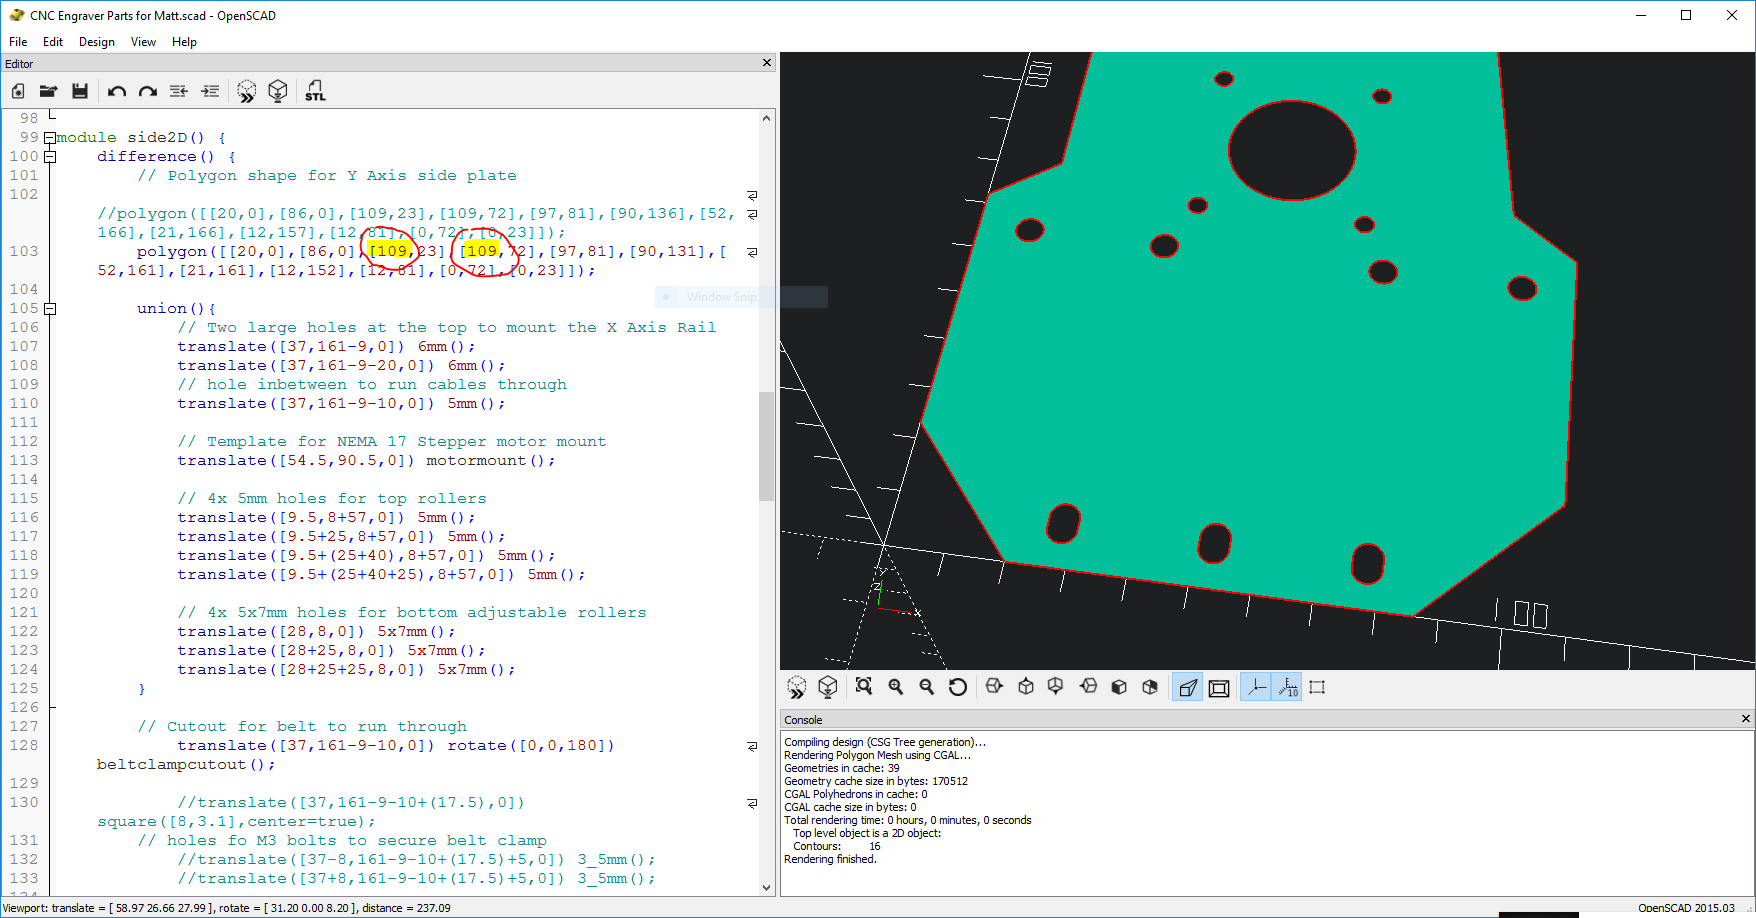Enable Orthogonal projection
Viewport: 1756px width, 918px height.
click(1219, 687)
